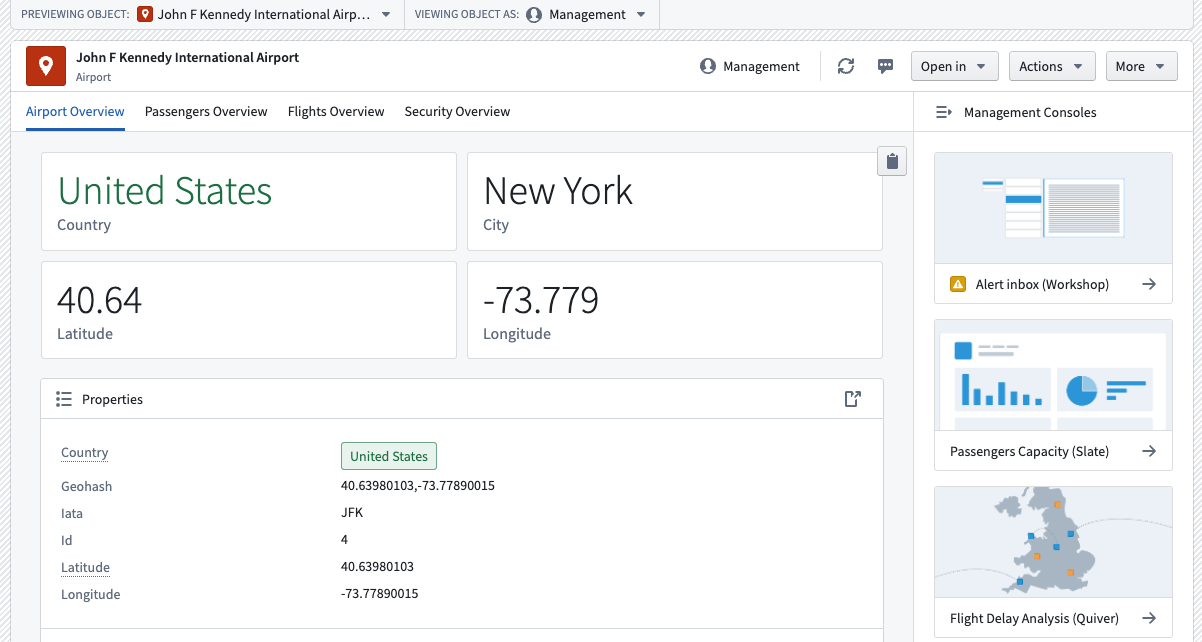Open the More dropdown
1202x642 pixels.
[x=1141, y=66]
